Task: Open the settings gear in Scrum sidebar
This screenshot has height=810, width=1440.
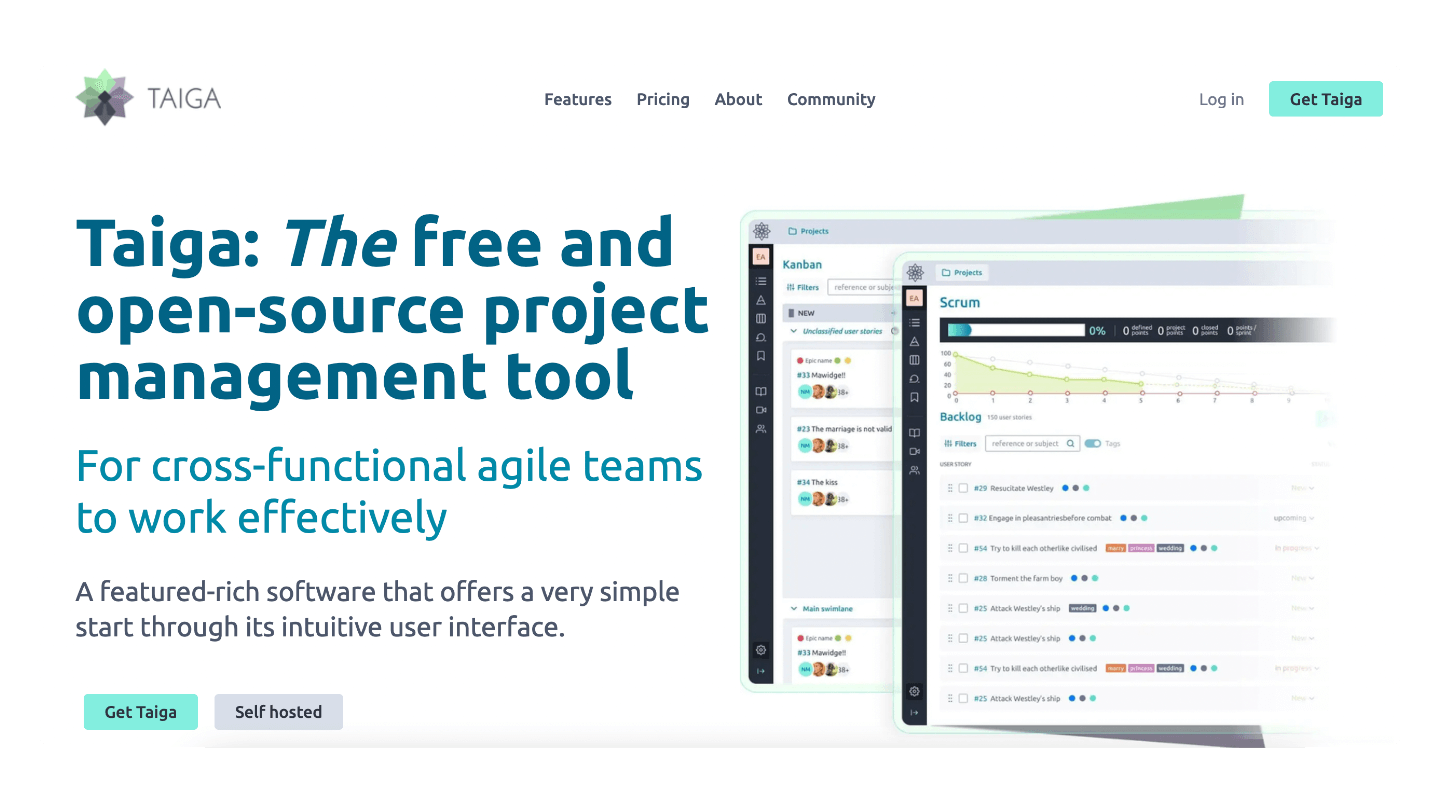Action: click(x=914, y=691)
